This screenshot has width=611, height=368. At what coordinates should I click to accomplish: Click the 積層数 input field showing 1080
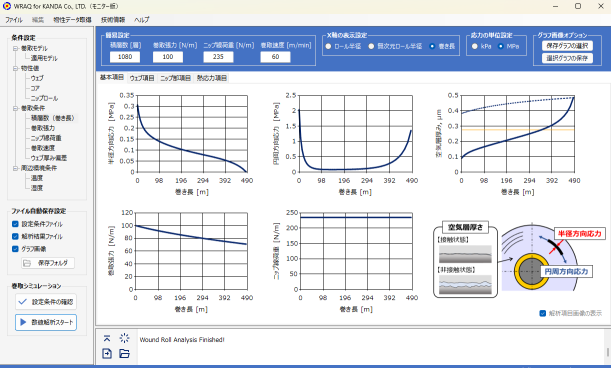(x=125, y=57)
